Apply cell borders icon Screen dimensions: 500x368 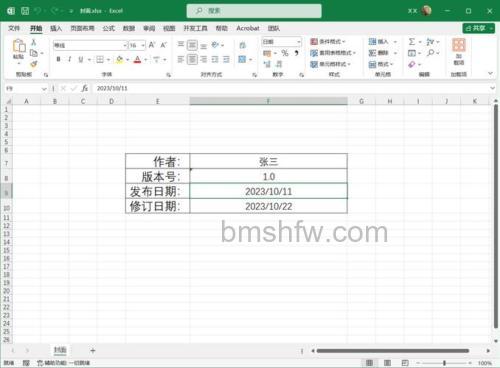(100, 60)
